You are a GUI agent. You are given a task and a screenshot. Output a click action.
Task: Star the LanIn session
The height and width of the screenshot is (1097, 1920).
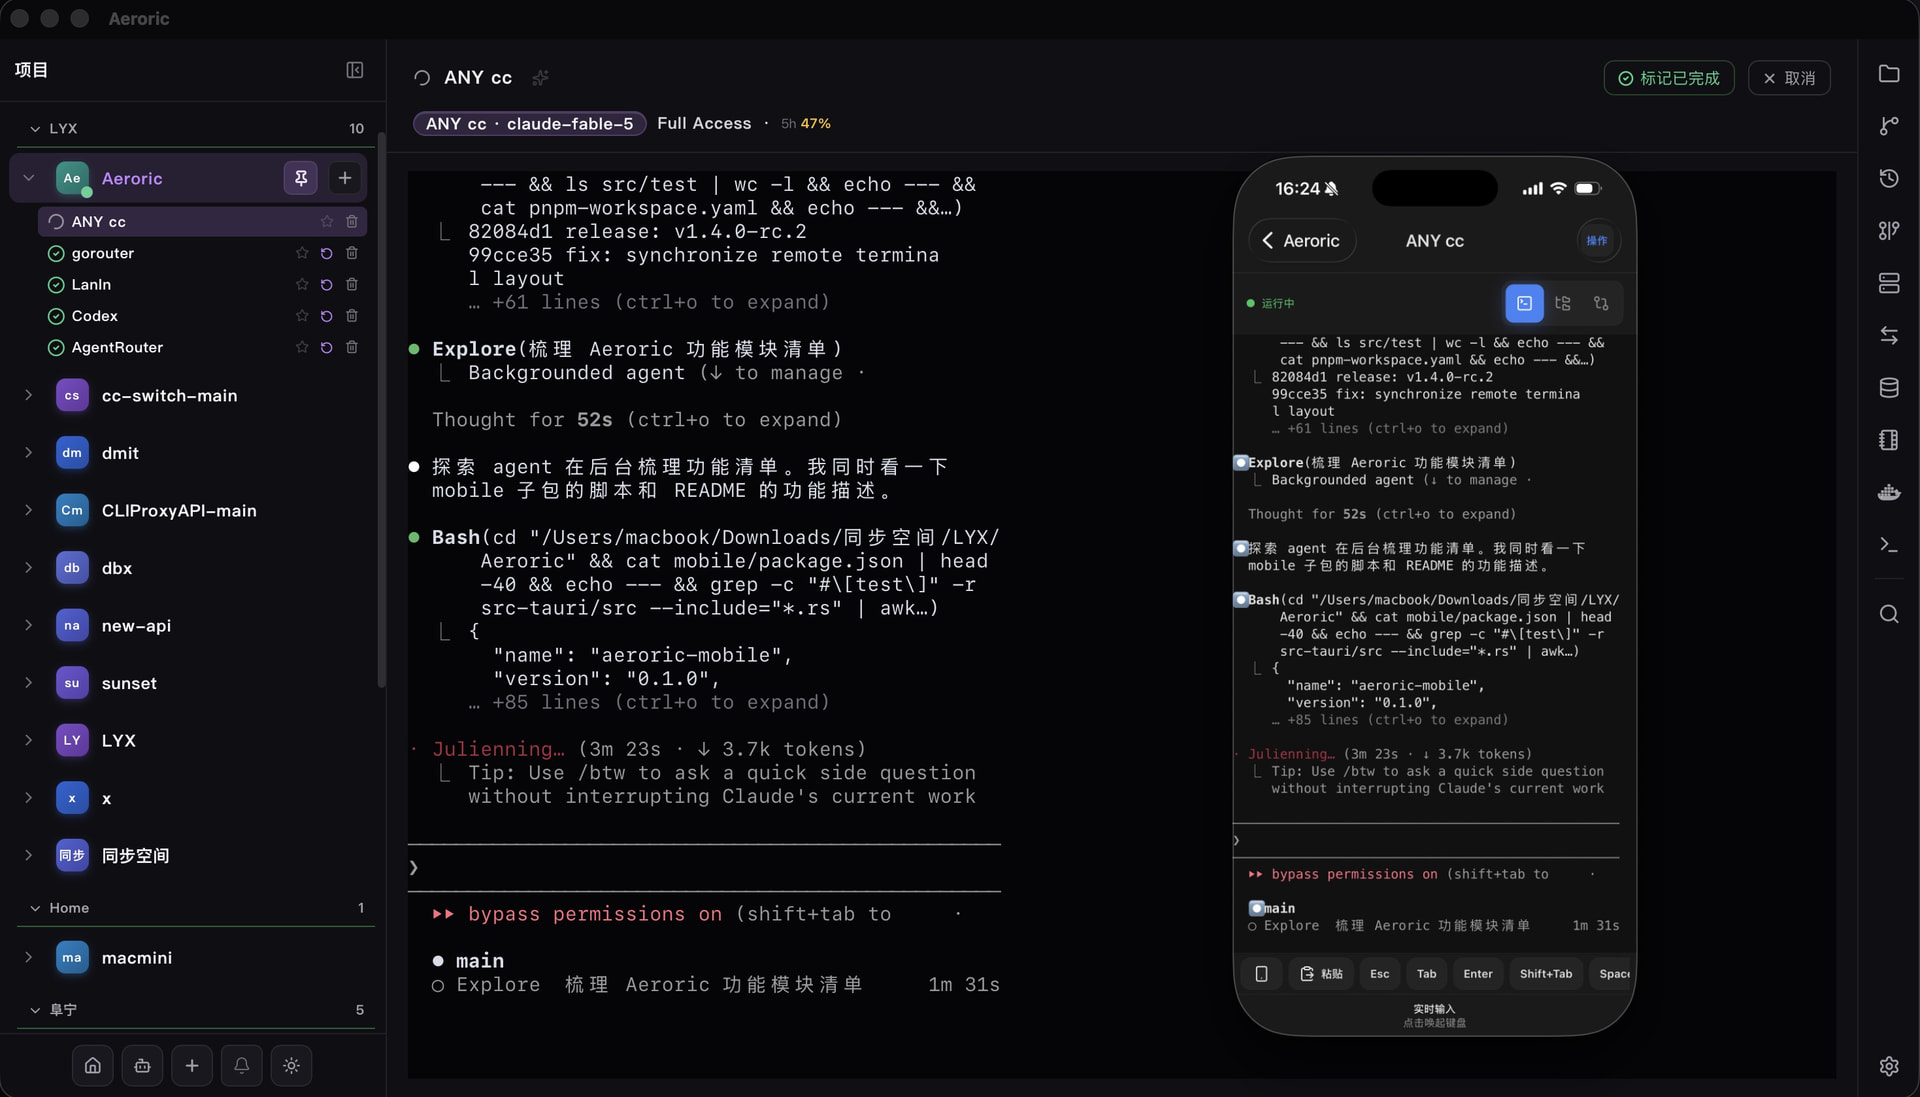301,285
